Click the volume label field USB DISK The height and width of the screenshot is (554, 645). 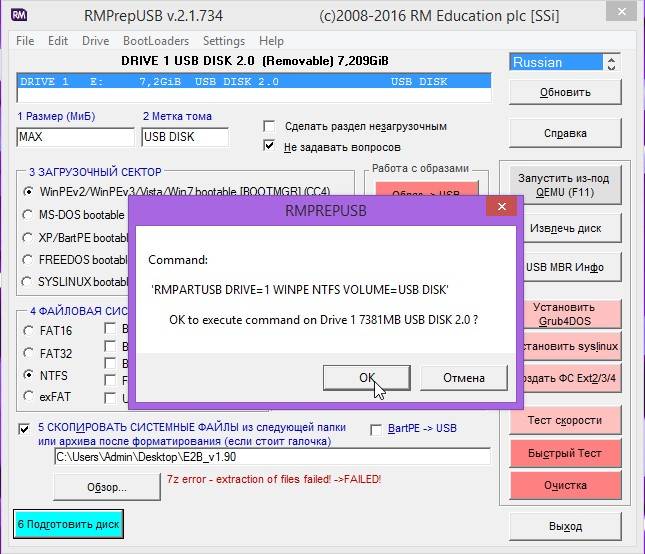tap(185, 137)
